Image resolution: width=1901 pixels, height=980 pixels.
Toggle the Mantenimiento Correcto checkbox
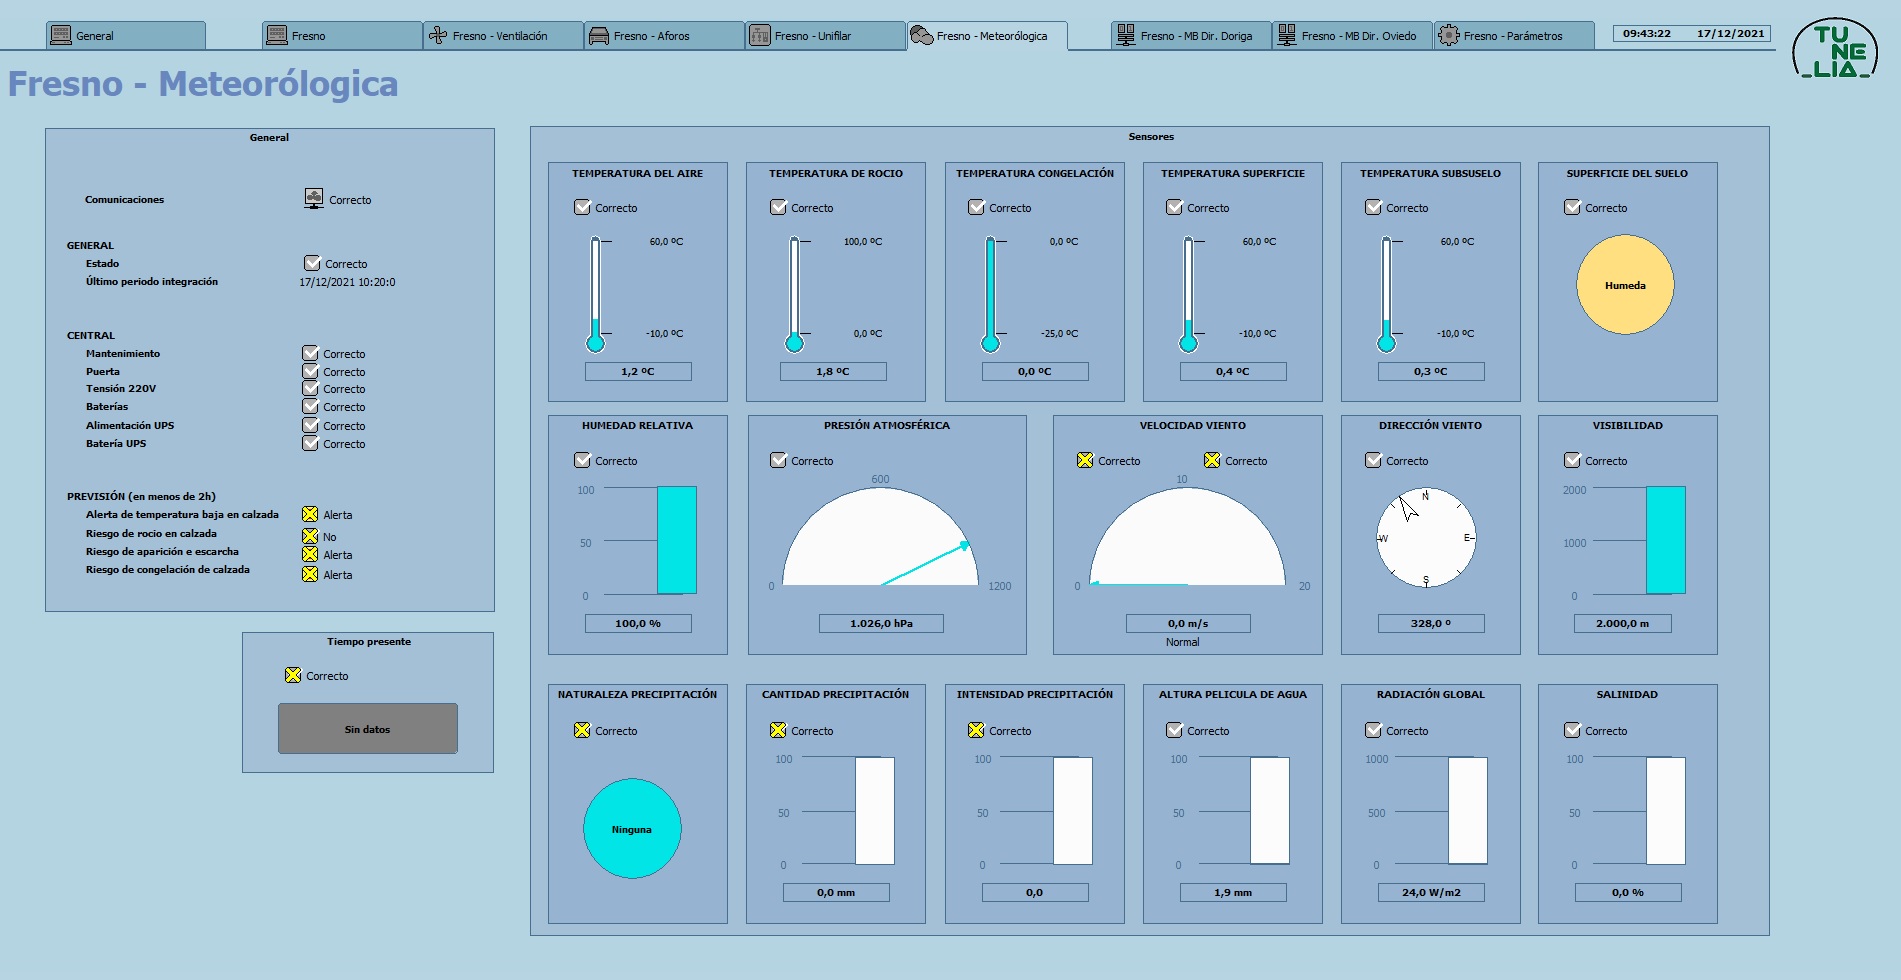[310, 353]
